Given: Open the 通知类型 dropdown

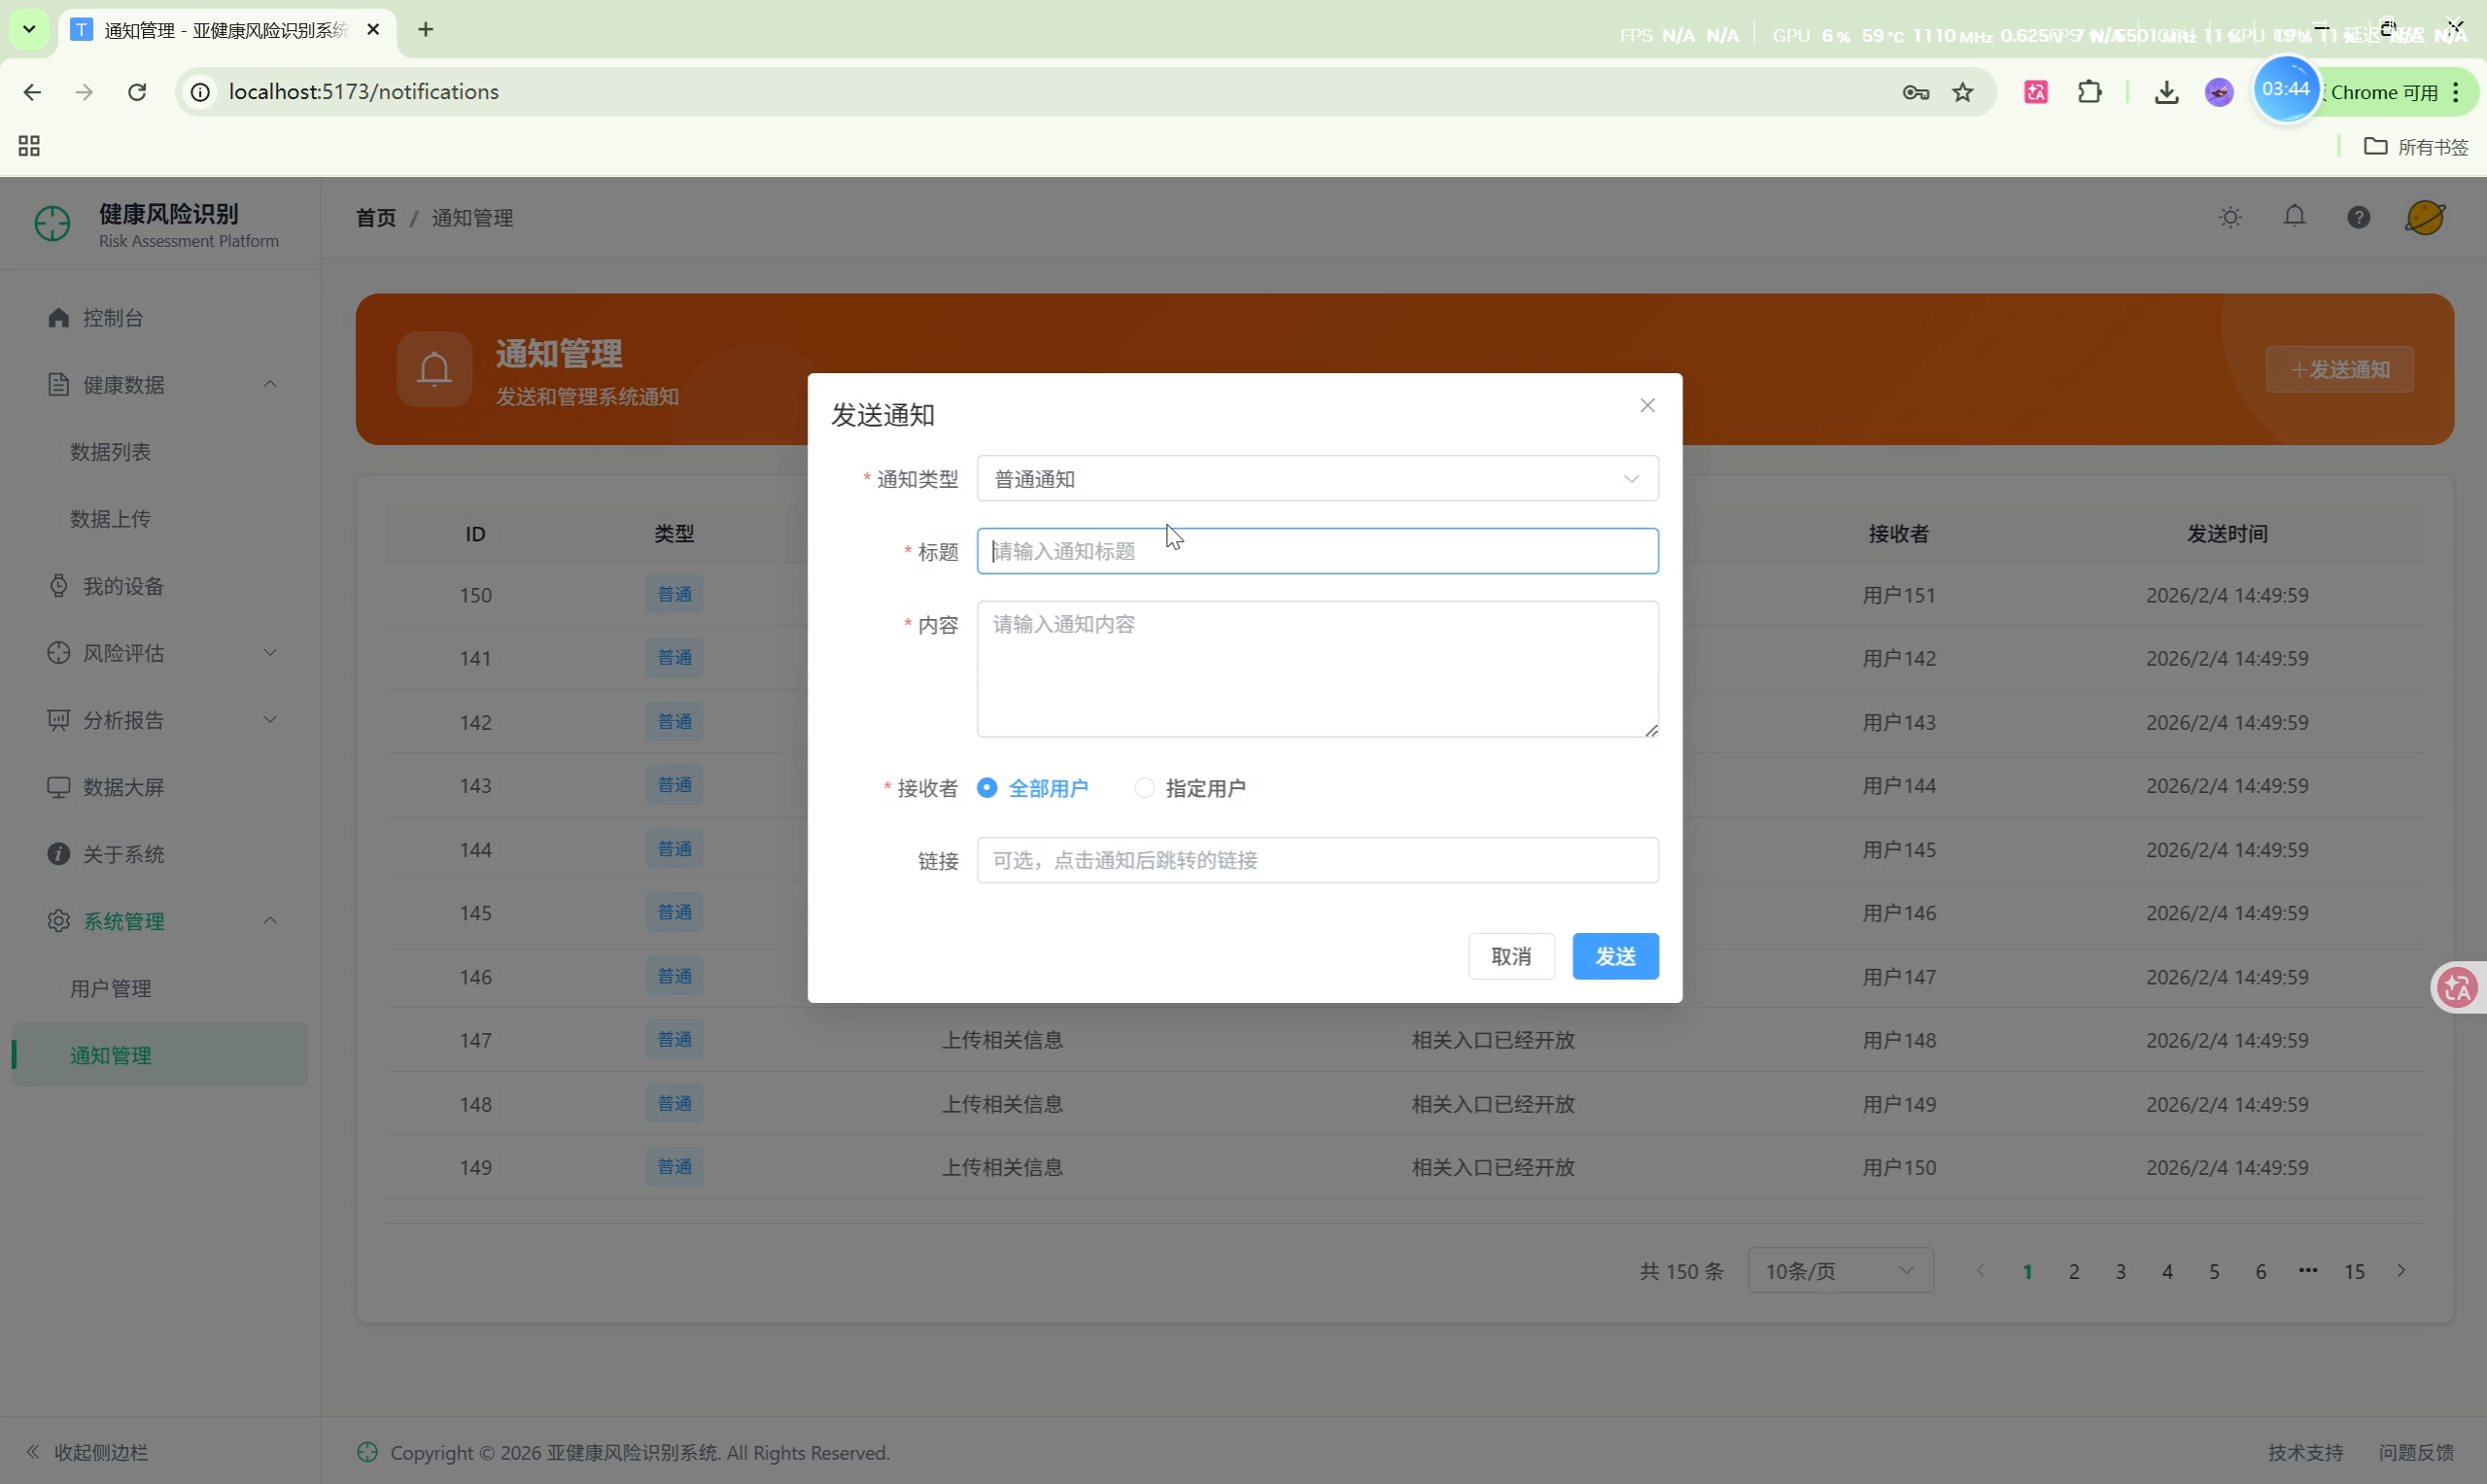Looking at the screenshot, I should point(1316,479).
